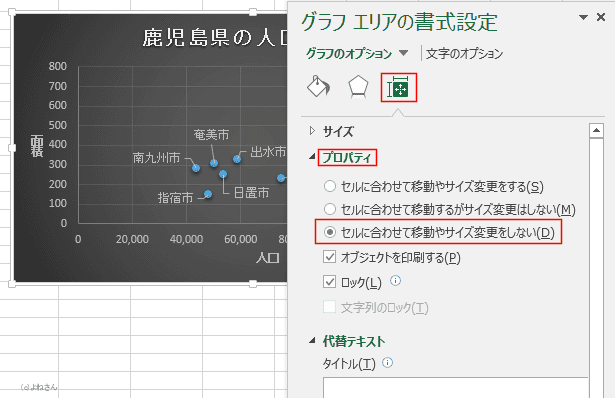
Task: Click the 40,000 horizontal axis value
Action: 186,239
